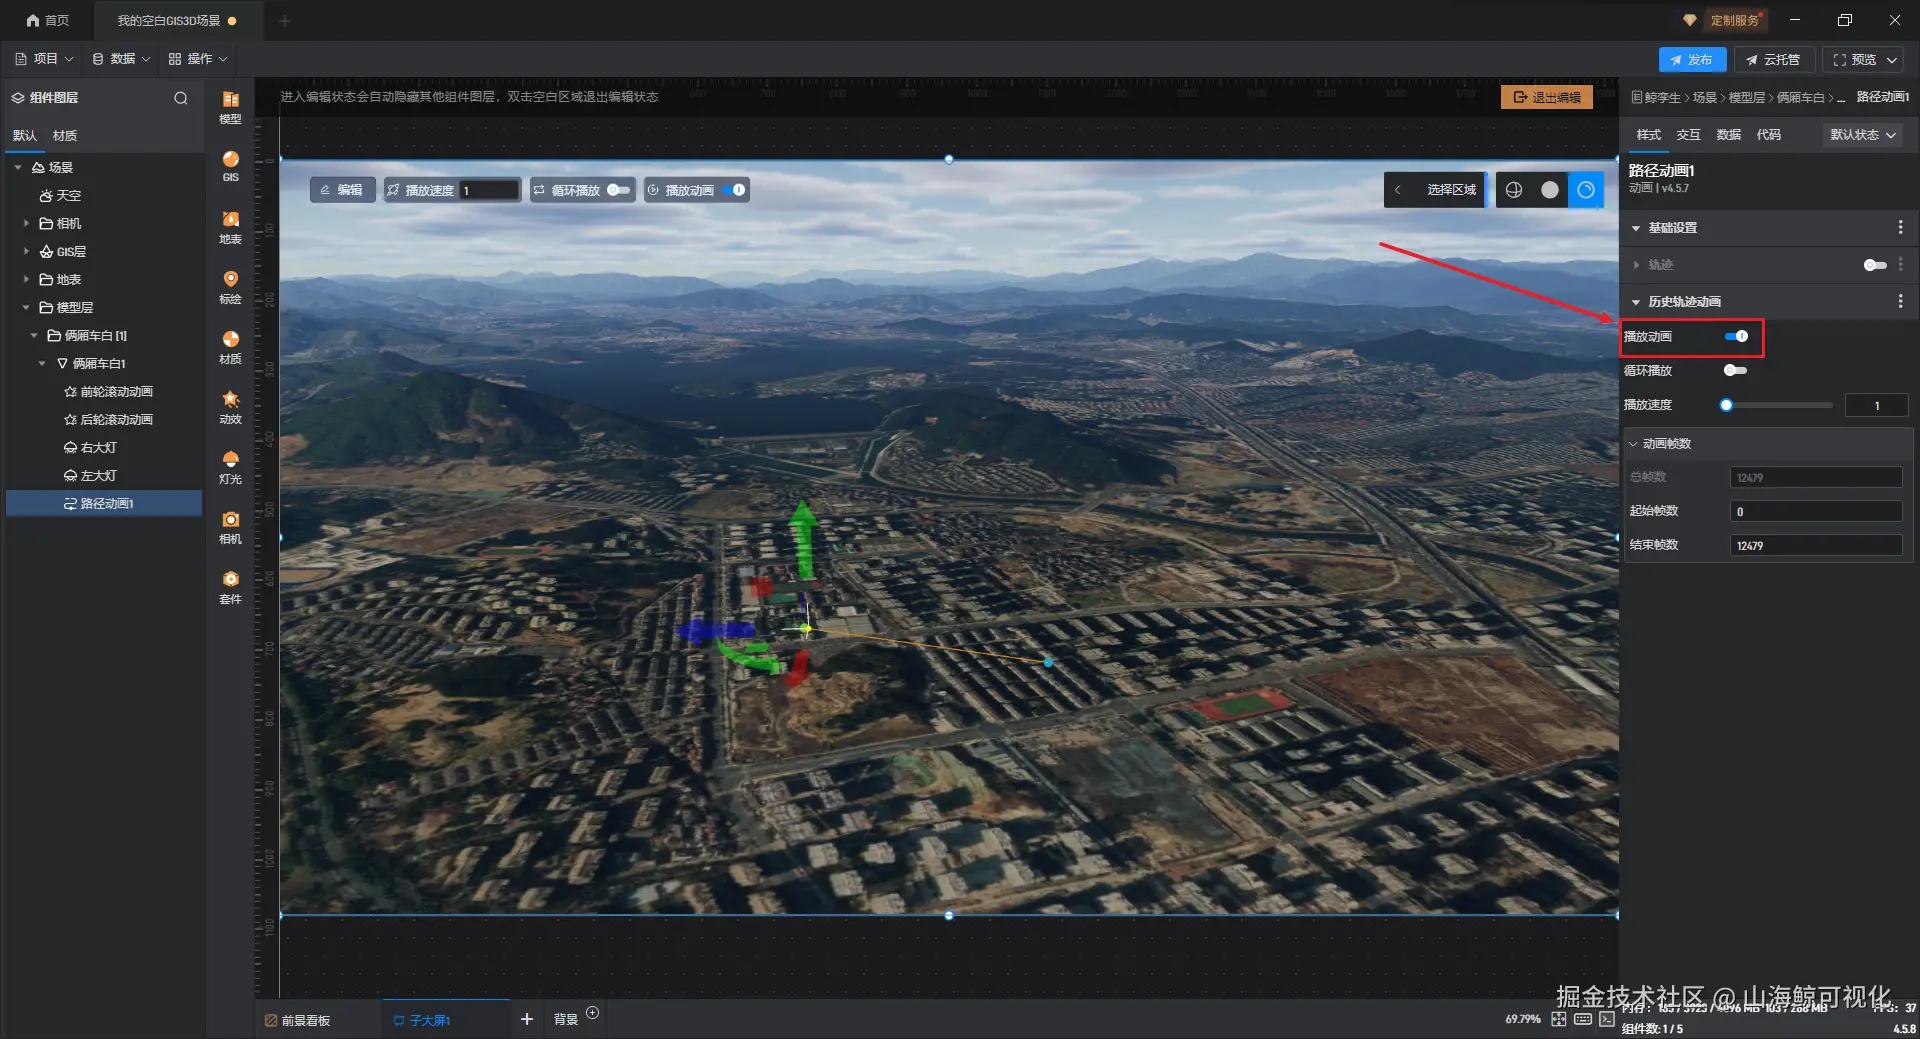Click the home icon tab 首页
The width and height of the screenshot is (1920, 1039).
47,20
